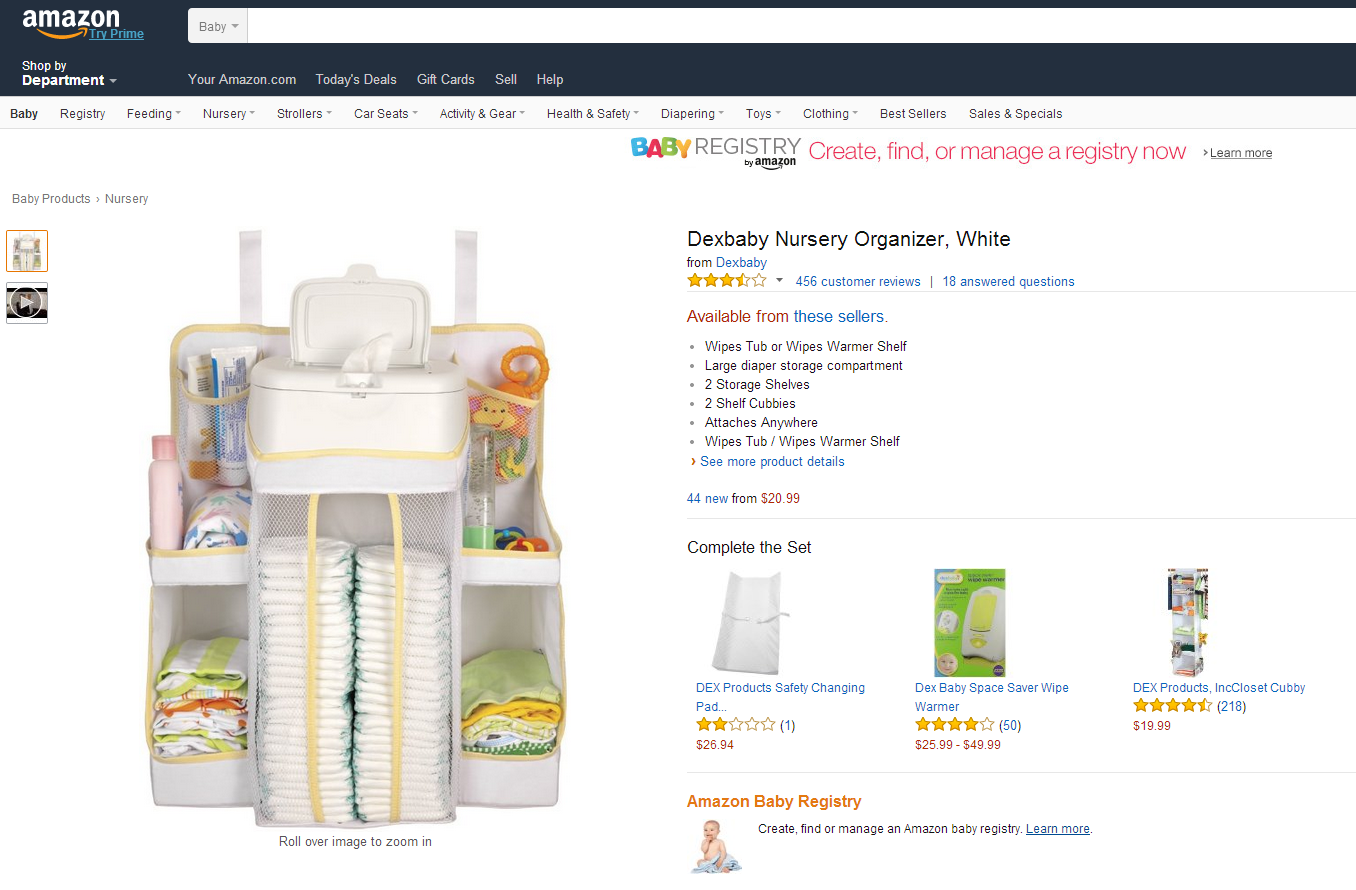Play the product video thumbnail

point(27,303)
